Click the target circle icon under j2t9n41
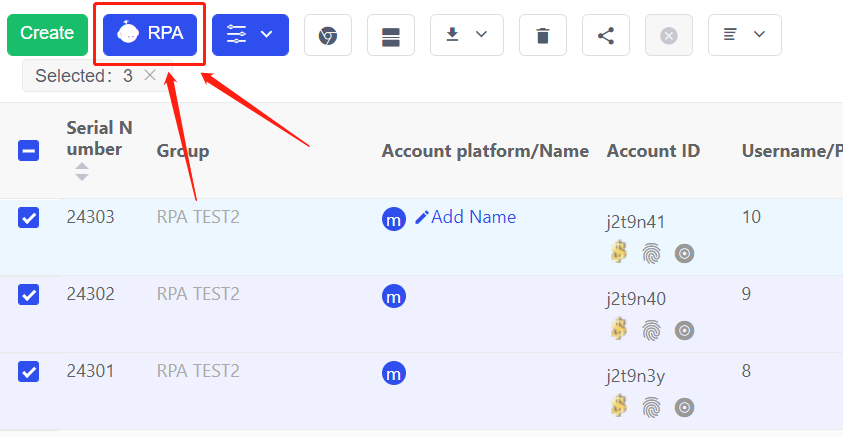The image size is (843, 437). coord(684,253)
